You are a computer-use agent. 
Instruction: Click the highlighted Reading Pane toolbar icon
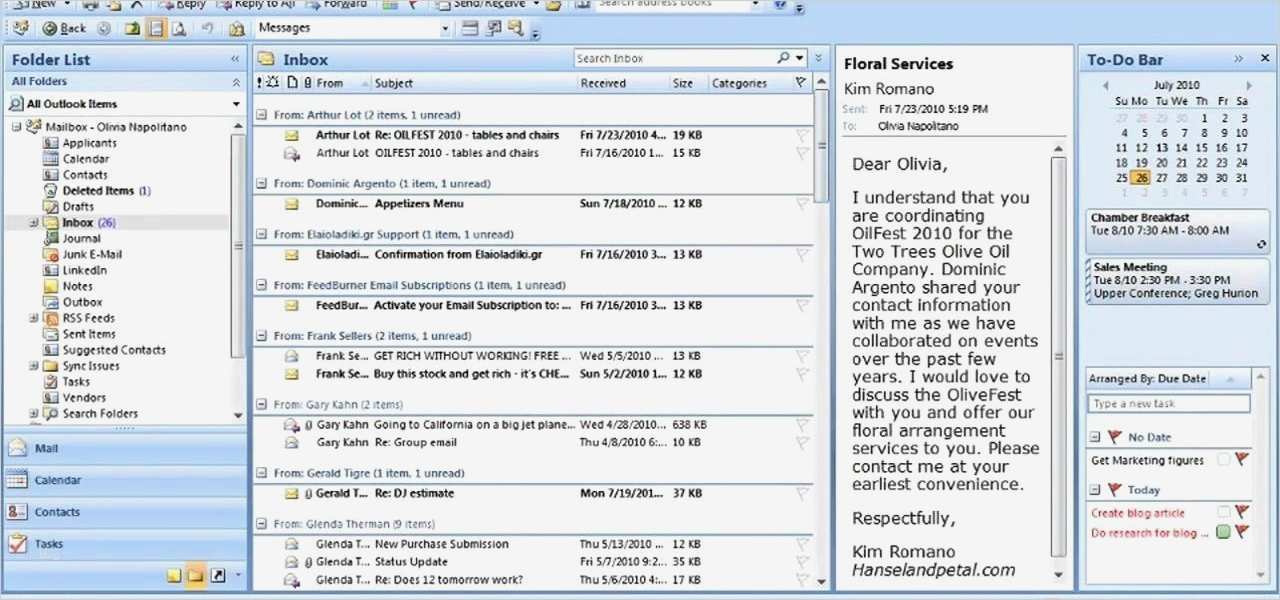click(155, 29)
